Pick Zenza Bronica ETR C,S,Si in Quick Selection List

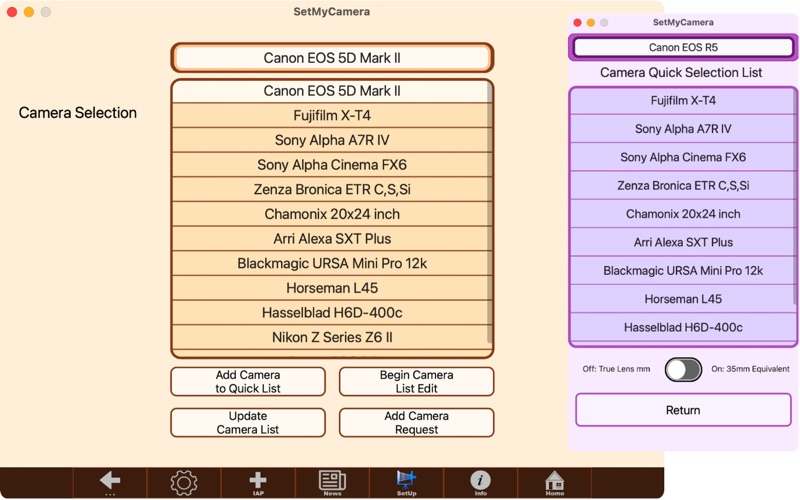[x=682, y=185]
